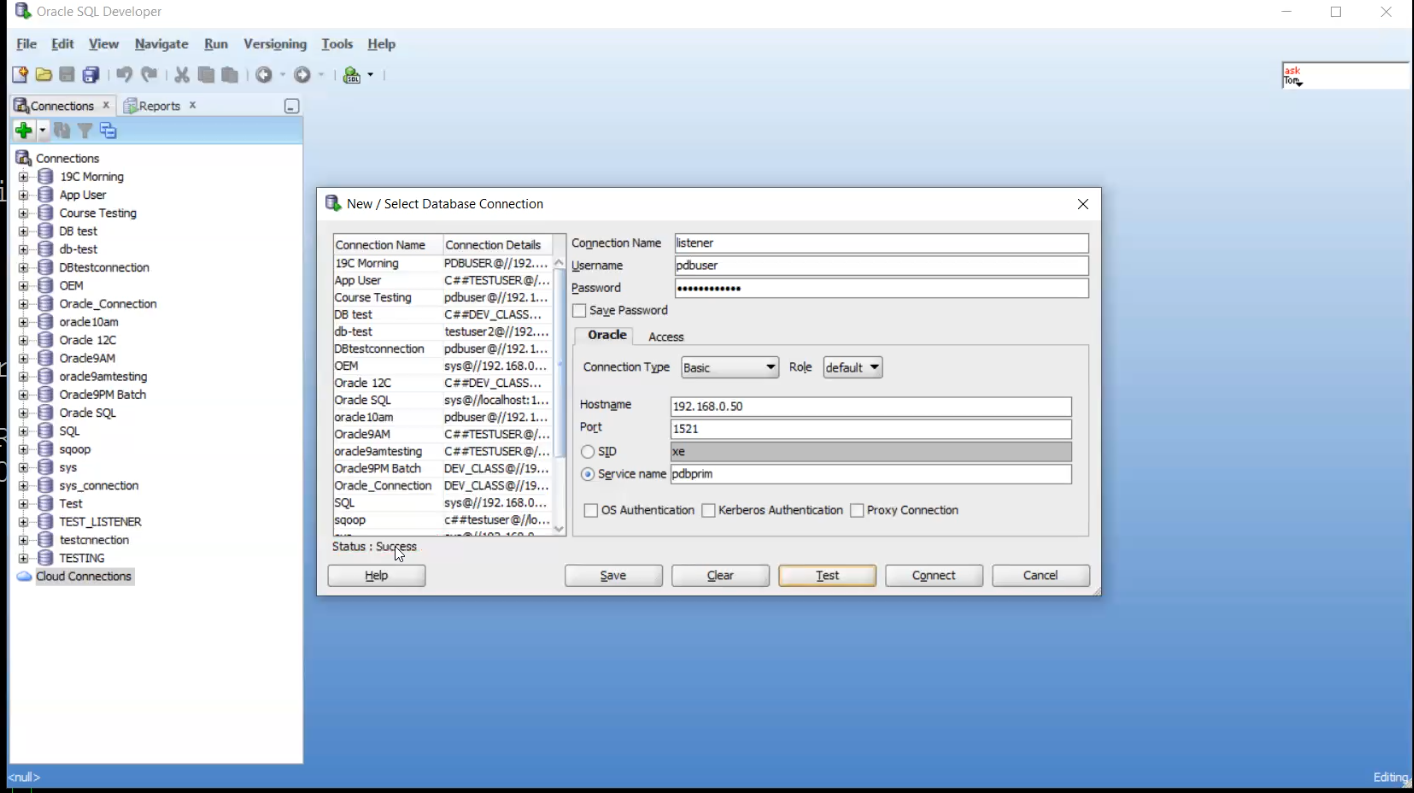Click the Copy toolbar icon
1414x793 pixels.
pos(206,75)
